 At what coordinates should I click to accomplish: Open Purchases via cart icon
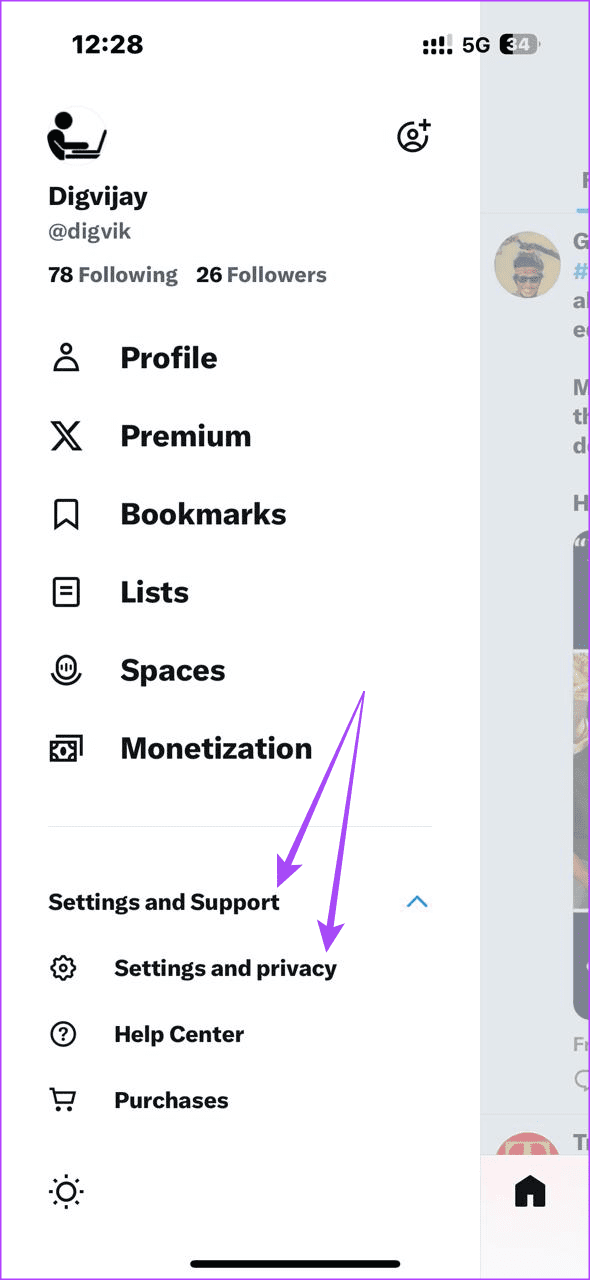[63, 1100]
